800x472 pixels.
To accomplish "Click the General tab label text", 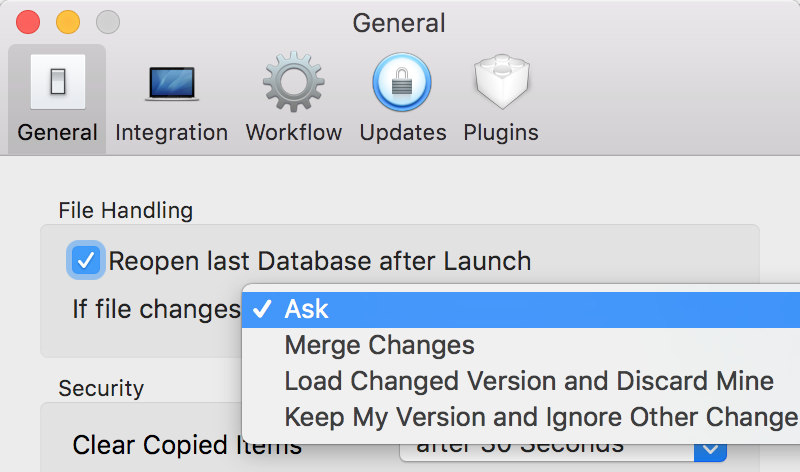I will 58,133.
